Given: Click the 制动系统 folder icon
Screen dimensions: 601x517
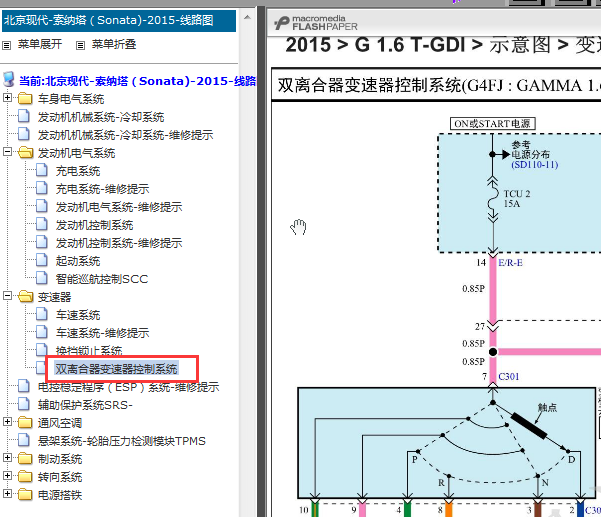Looking at the screenshot, I should (x=25, y=459).
